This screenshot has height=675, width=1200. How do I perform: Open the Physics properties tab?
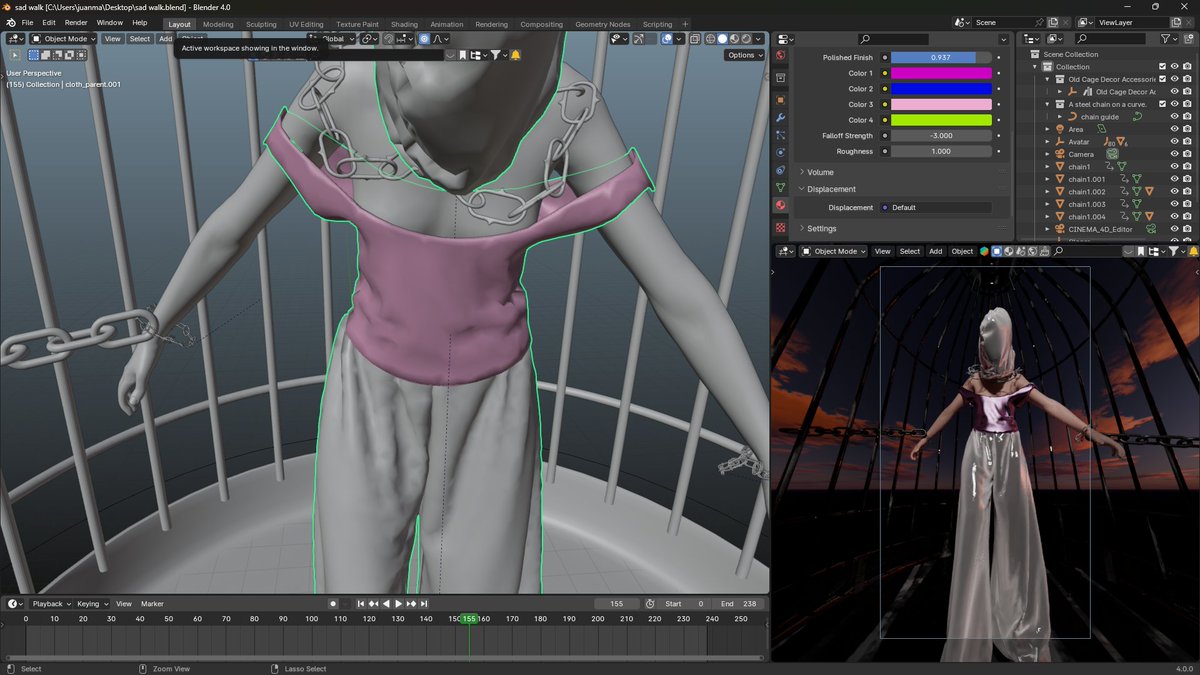point(780,152)
